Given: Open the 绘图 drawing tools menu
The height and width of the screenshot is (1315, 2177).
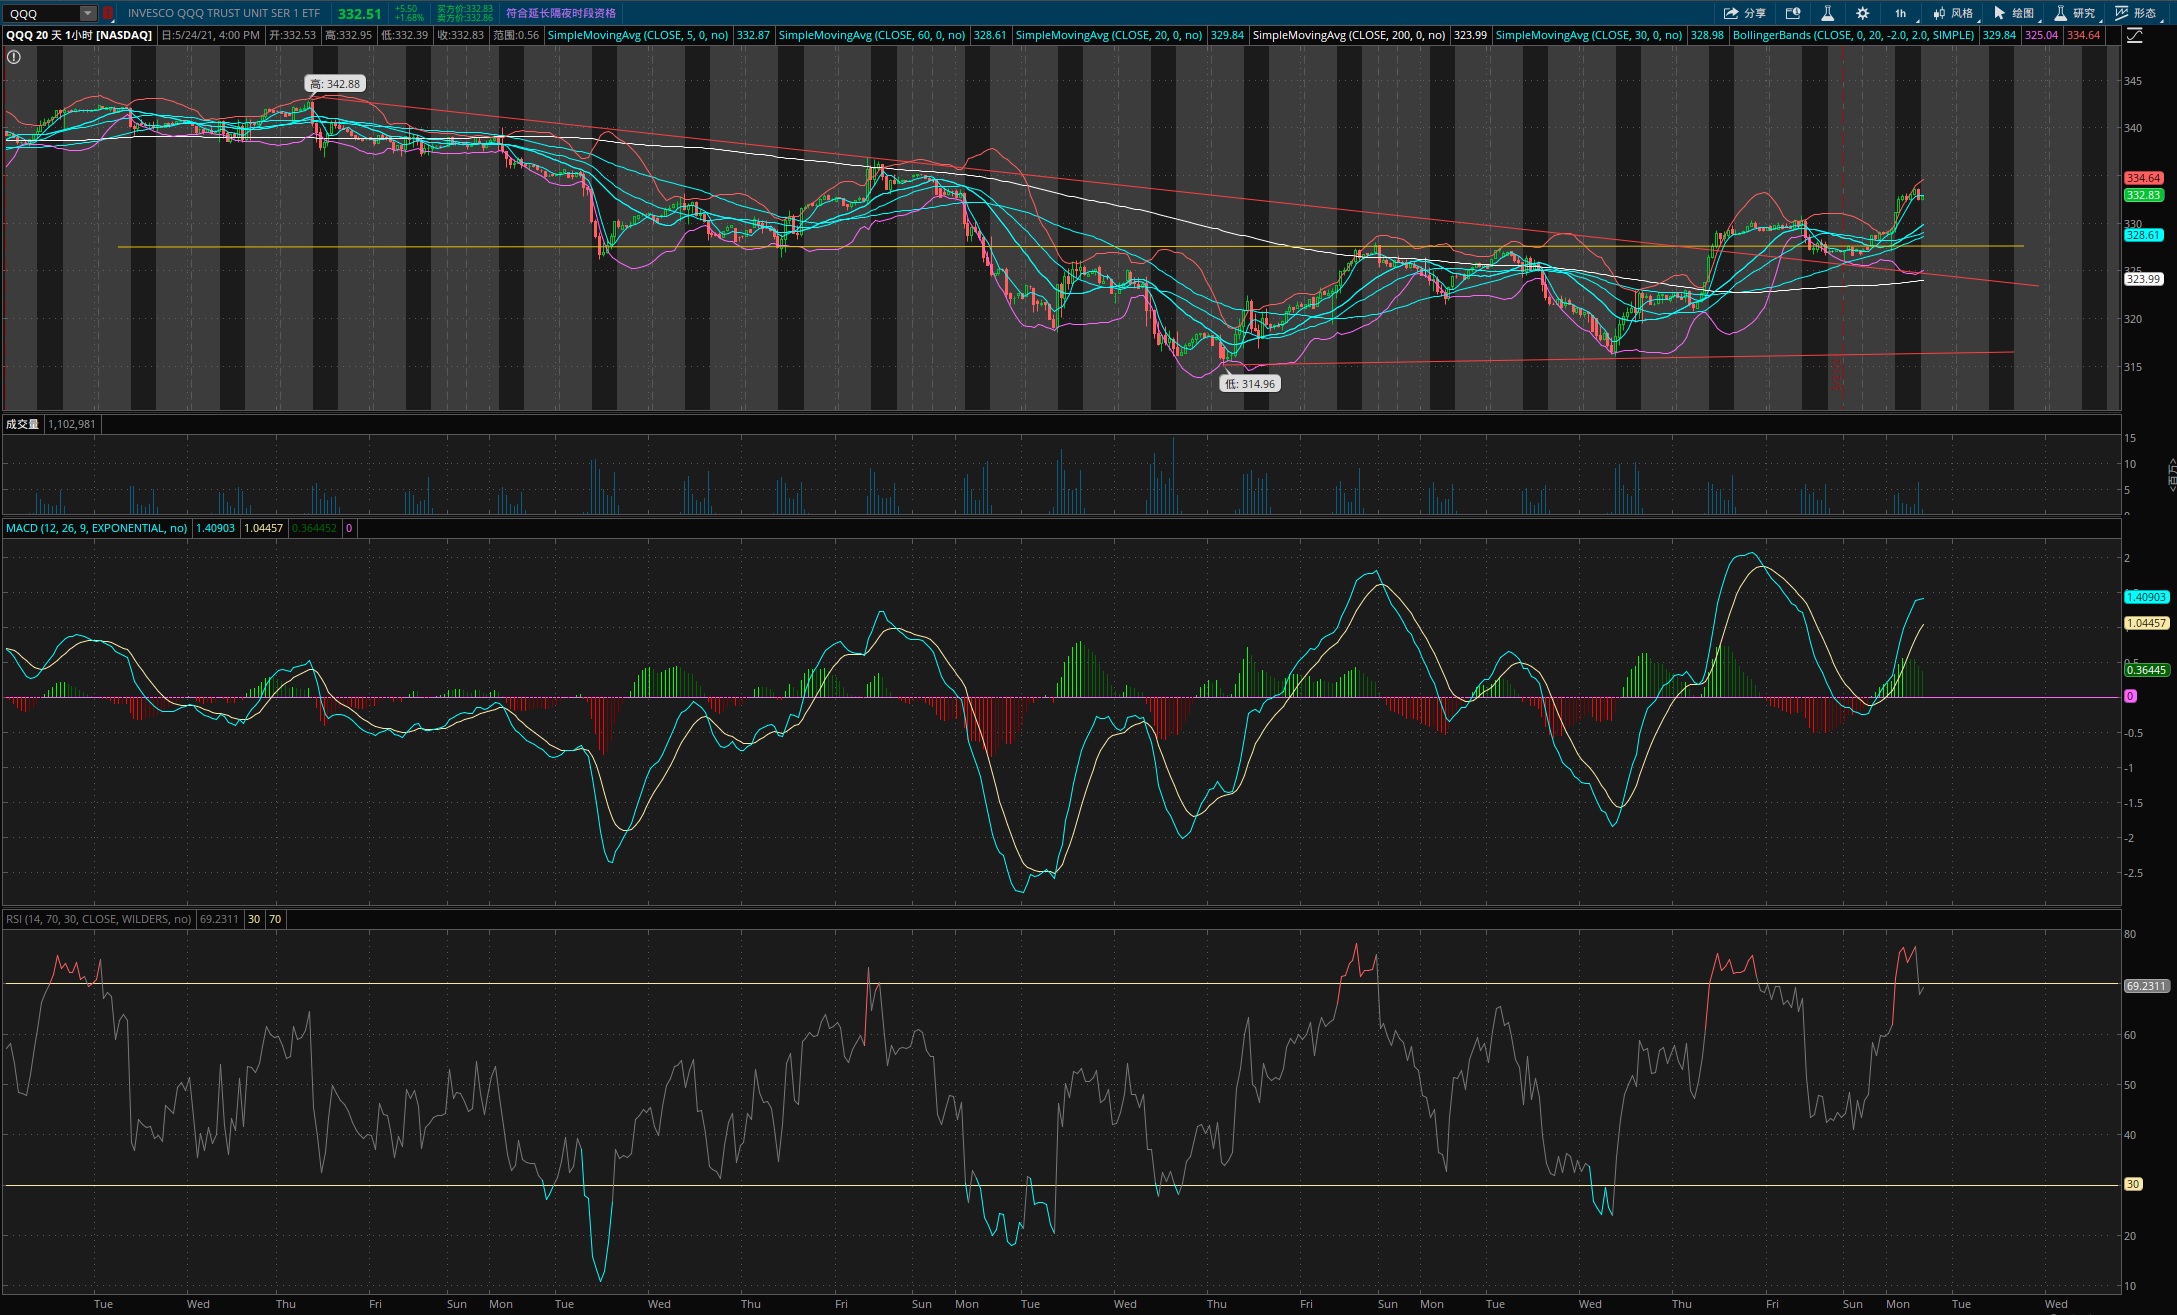Looking at the screenshot, I should (x=2014, y=13).
